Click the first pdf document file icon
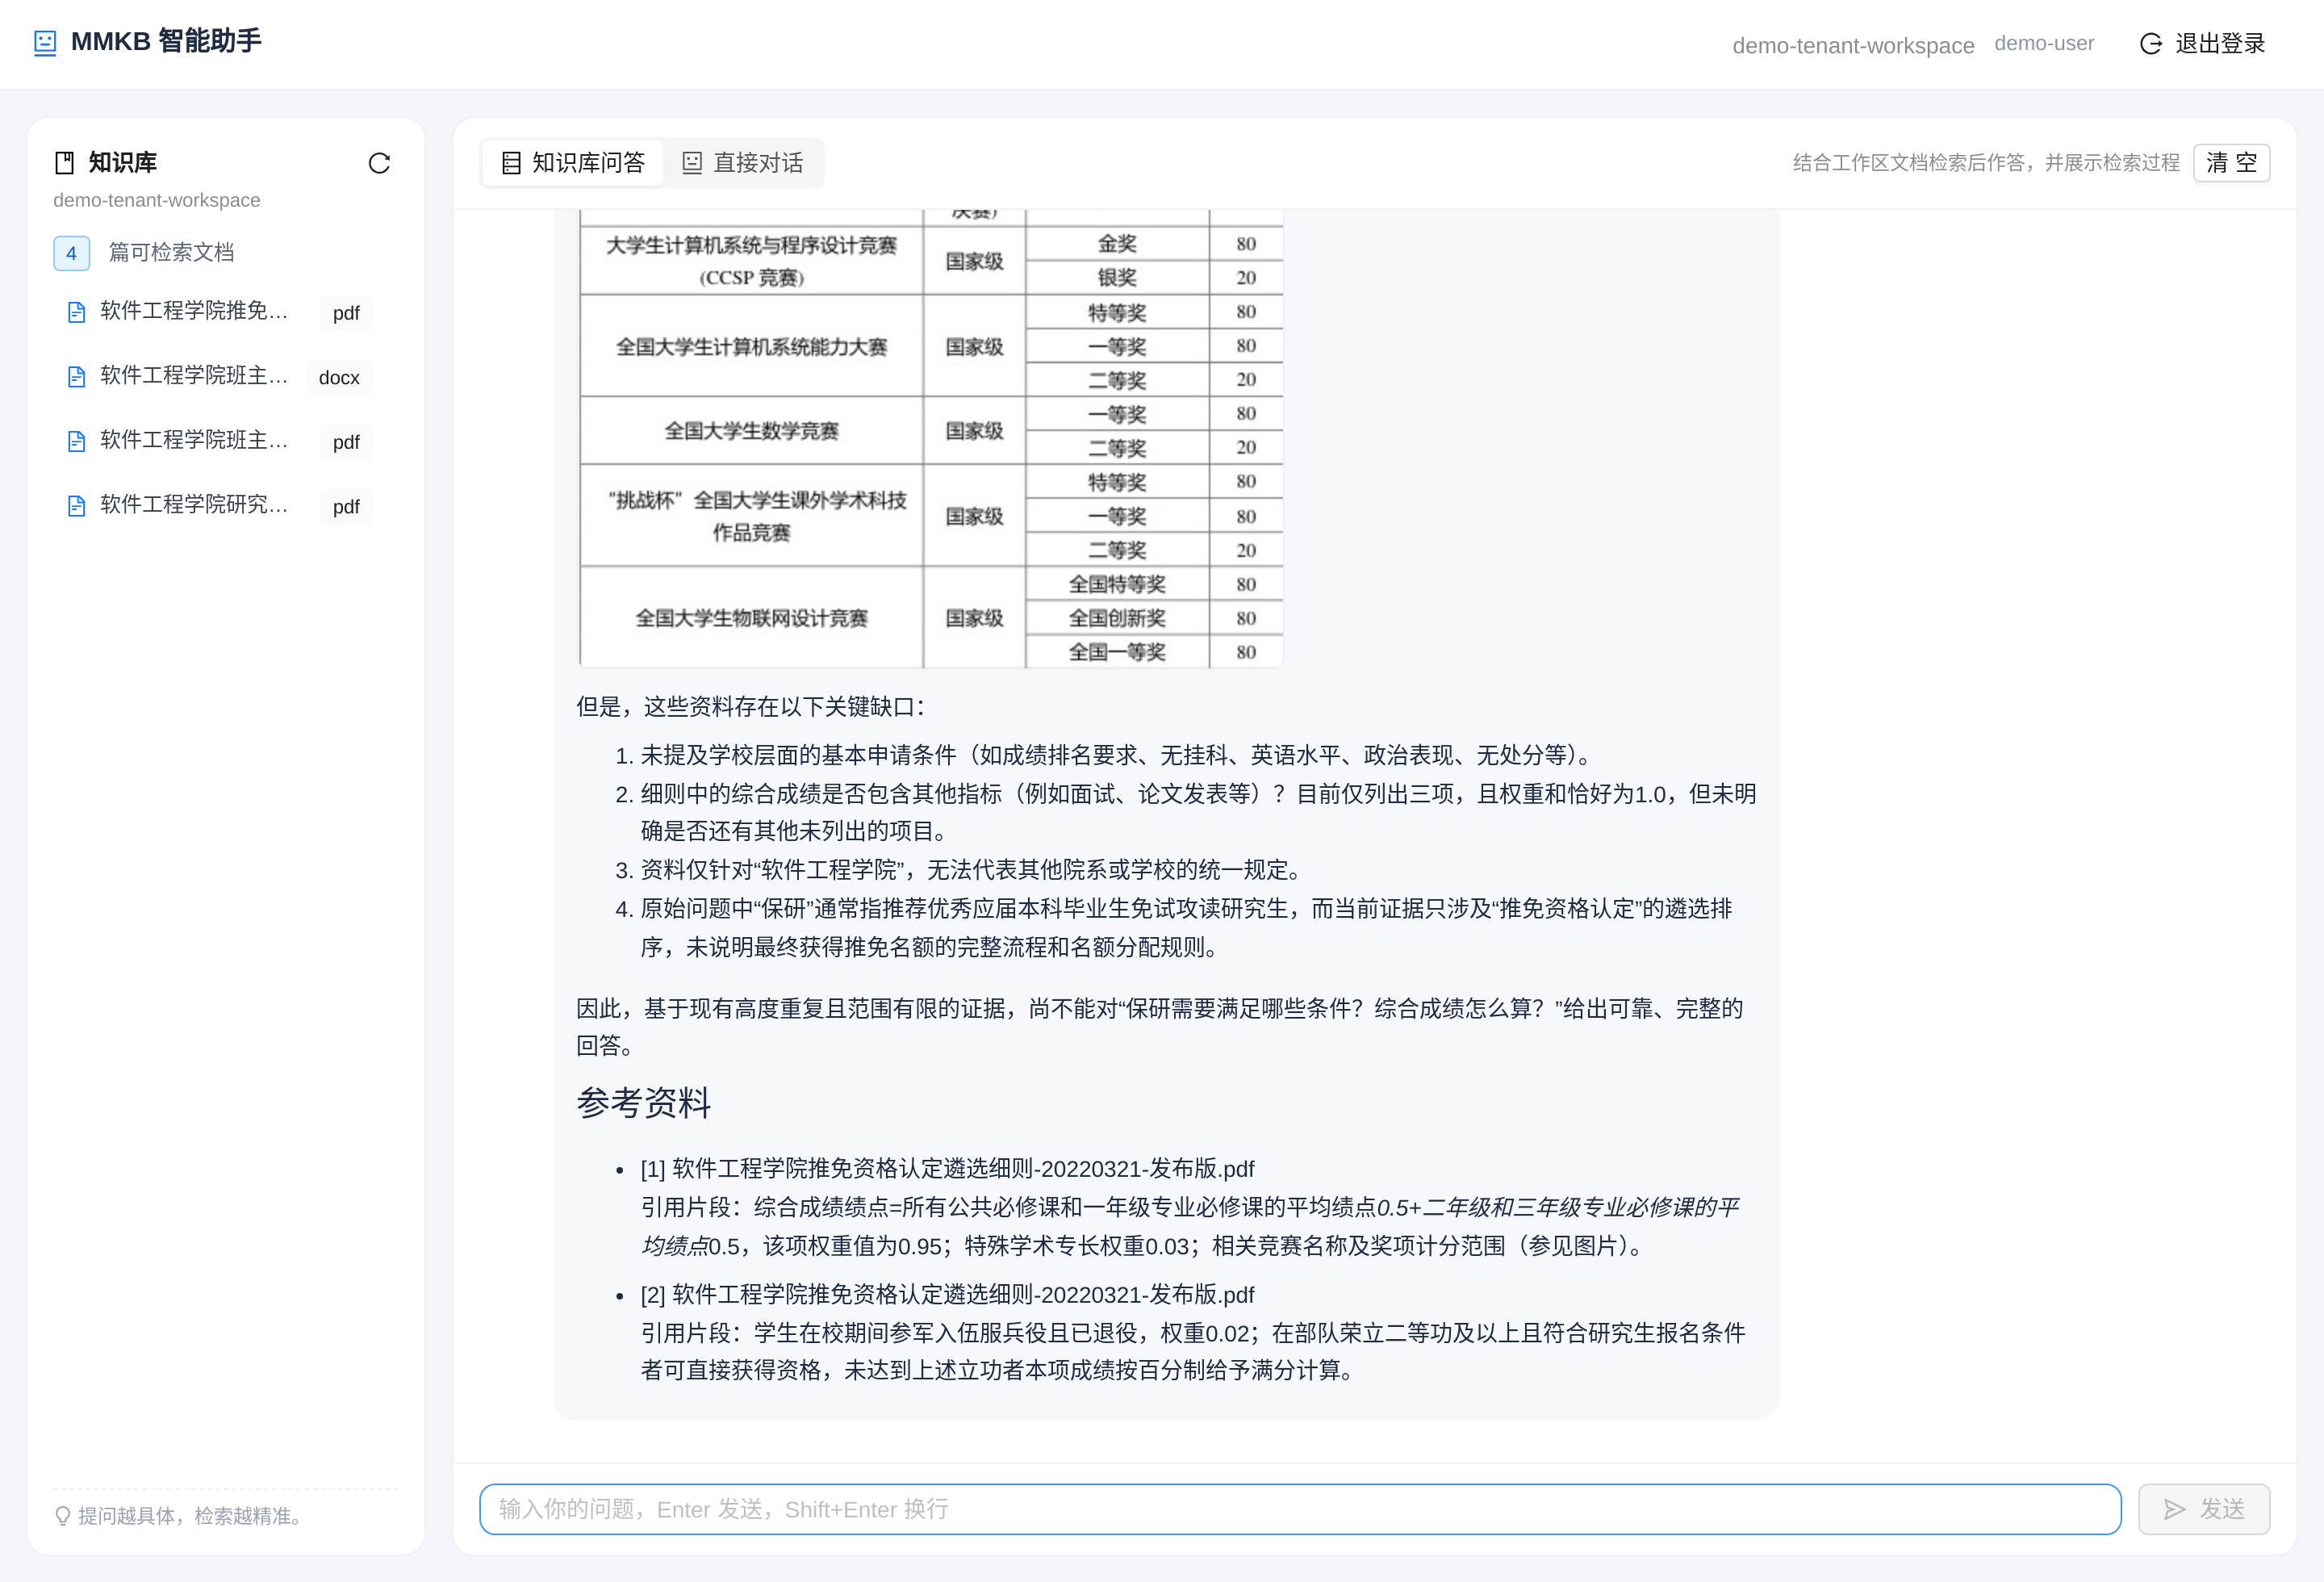This screenshot has height=1582, width=2324. [x=76, y=312]
